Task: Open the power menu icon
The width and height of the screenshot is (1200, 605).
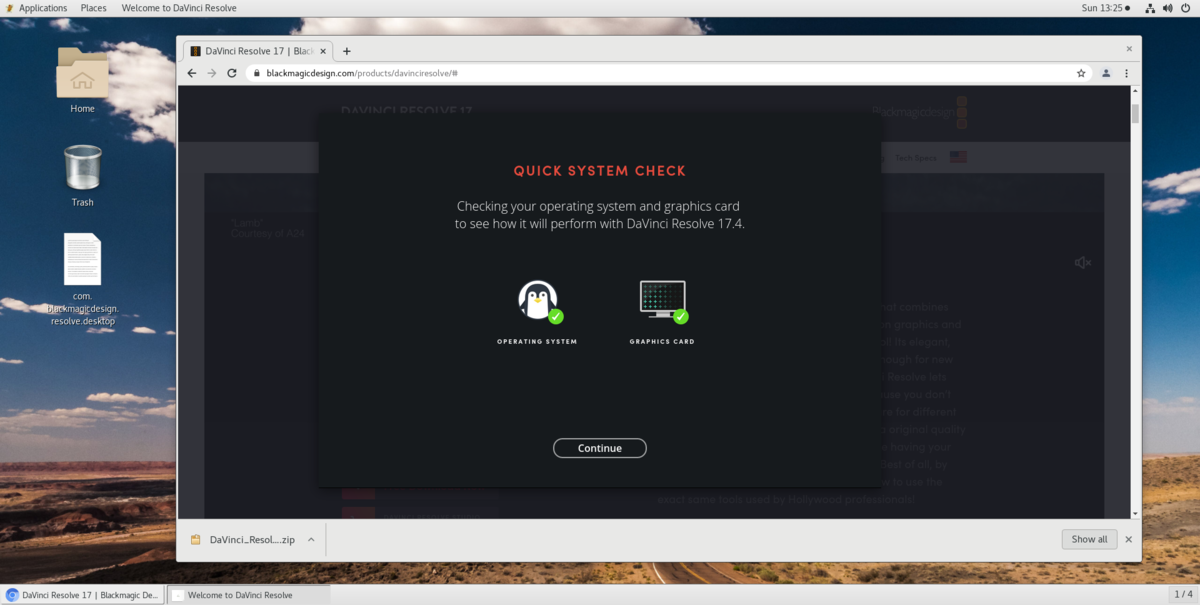Action: pos(1185,8)
